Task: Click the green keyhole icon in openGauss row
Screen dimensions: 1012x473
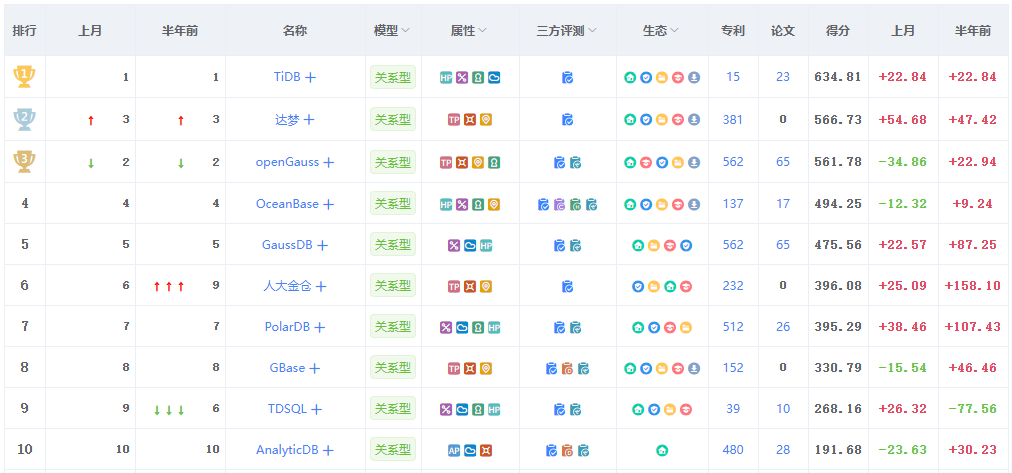Action: [x=494, y=163]
